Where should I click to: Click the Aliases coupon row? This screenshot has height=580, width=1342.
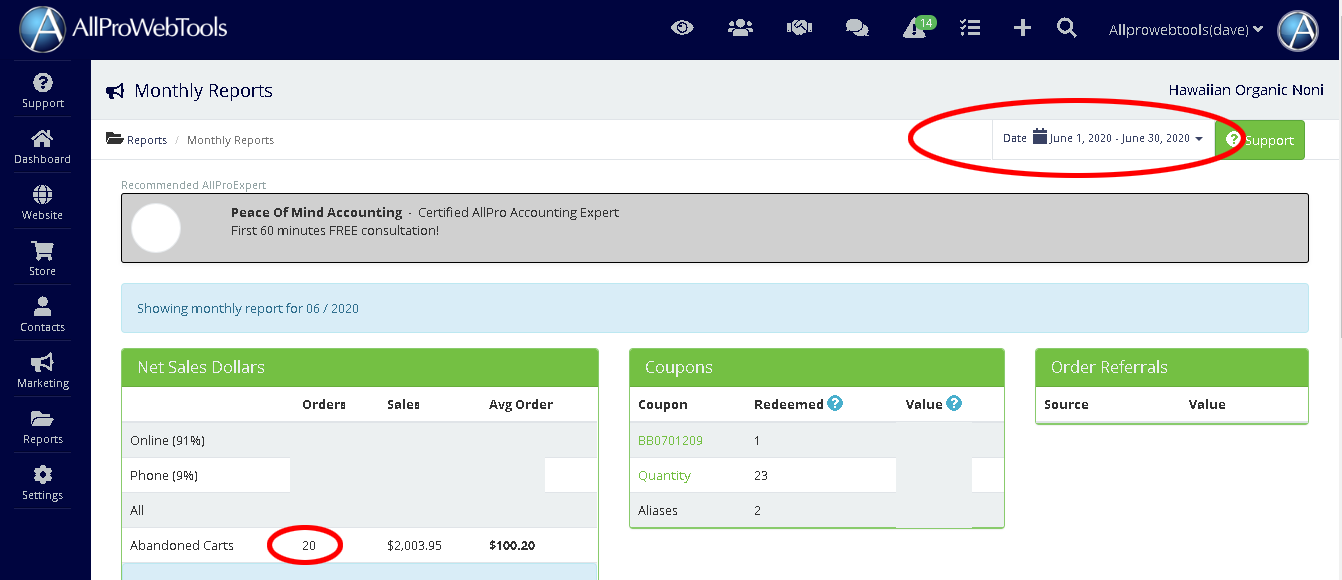point(816,510)
